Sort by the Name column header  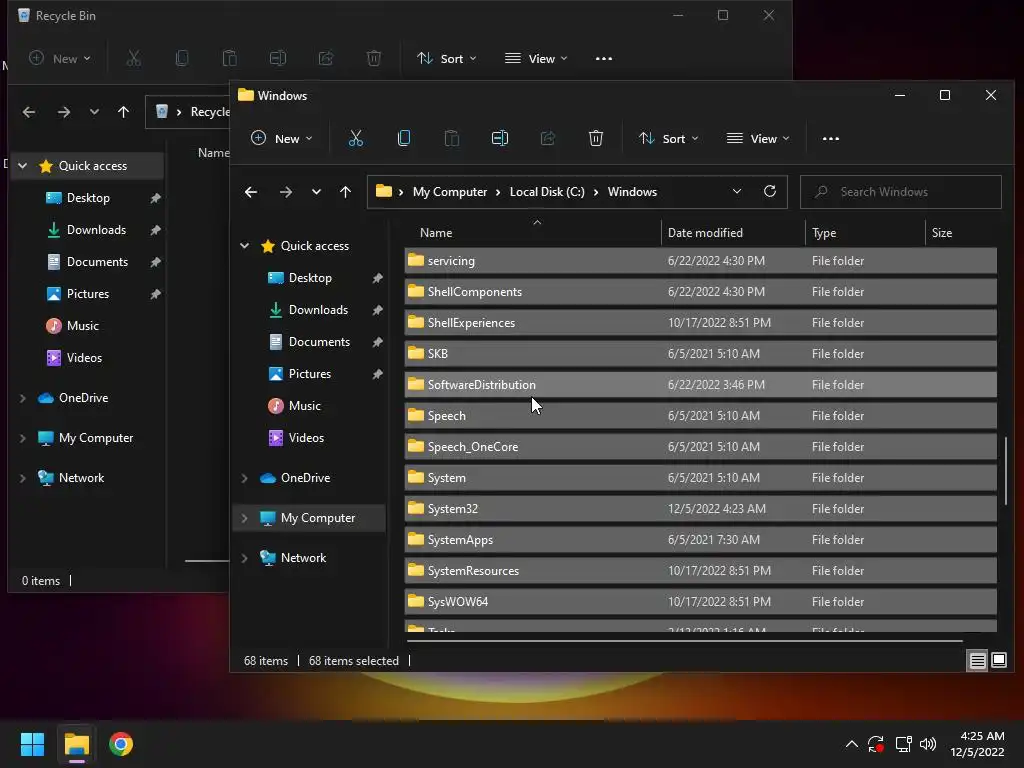pos(533,232)
